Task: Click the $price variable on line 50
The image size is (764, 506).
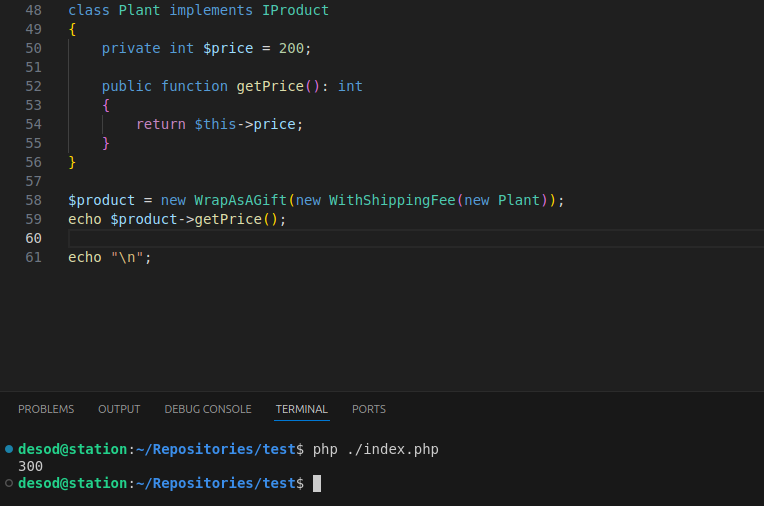Action: pos(228,48)
